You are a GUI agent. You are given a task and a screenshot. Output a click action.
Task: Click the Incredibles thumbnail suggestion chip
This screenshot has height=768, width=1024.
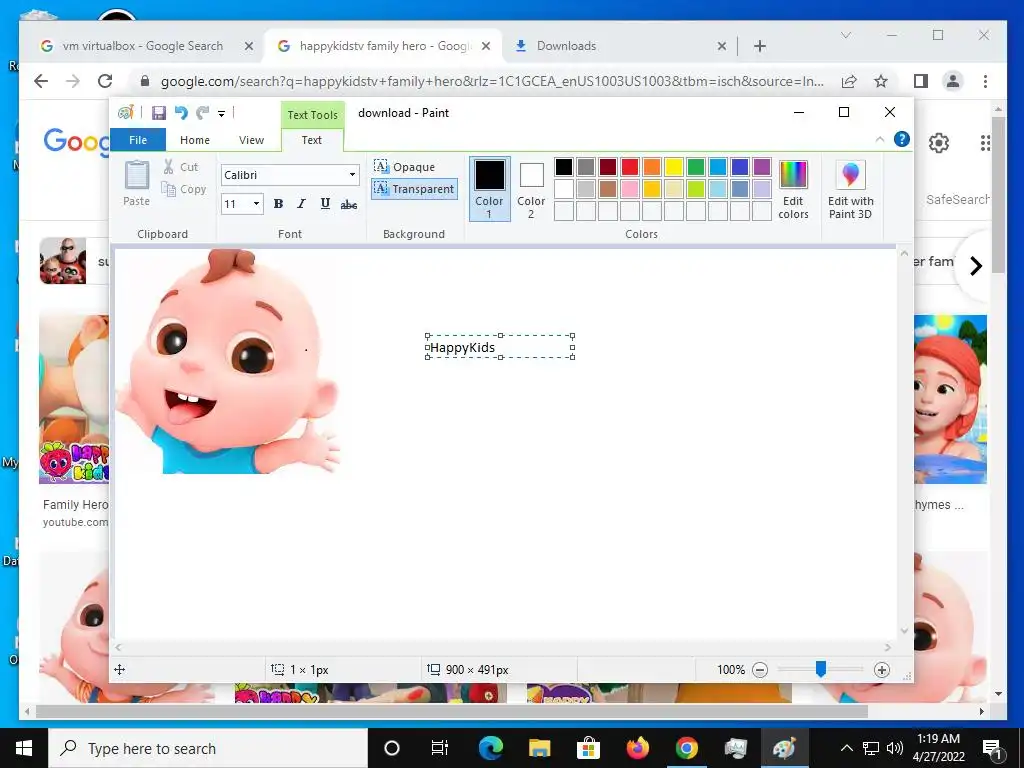[63, 261]
